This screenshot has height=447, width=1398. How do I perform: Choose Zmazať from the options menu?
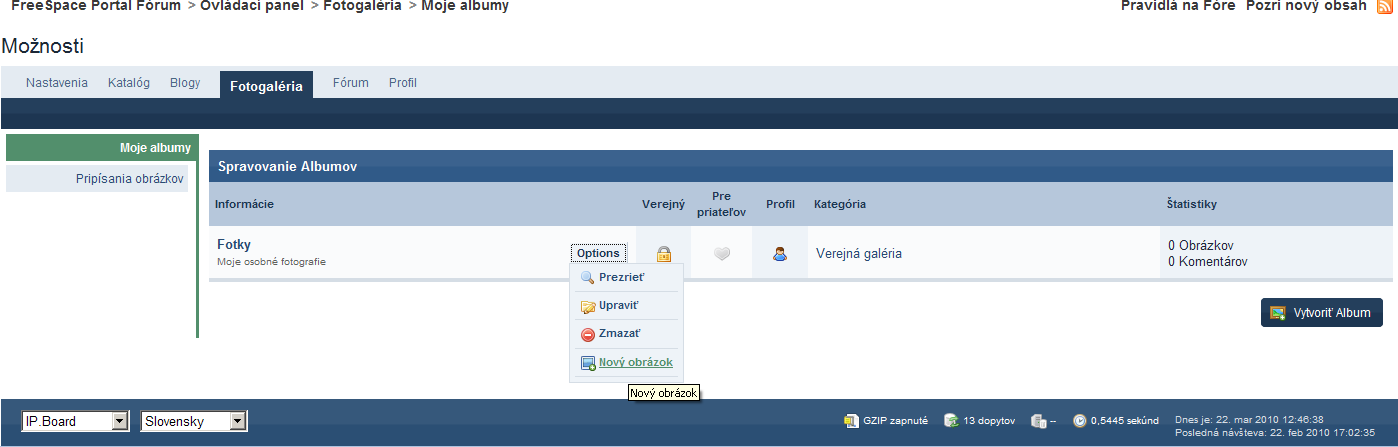tap(619, 333)
